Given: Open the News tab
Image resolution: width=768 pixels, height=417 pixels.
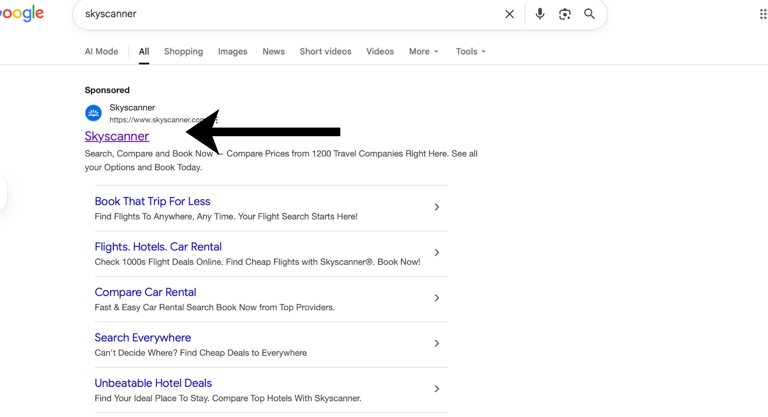Looking at the screenshot, I should 273,51.
